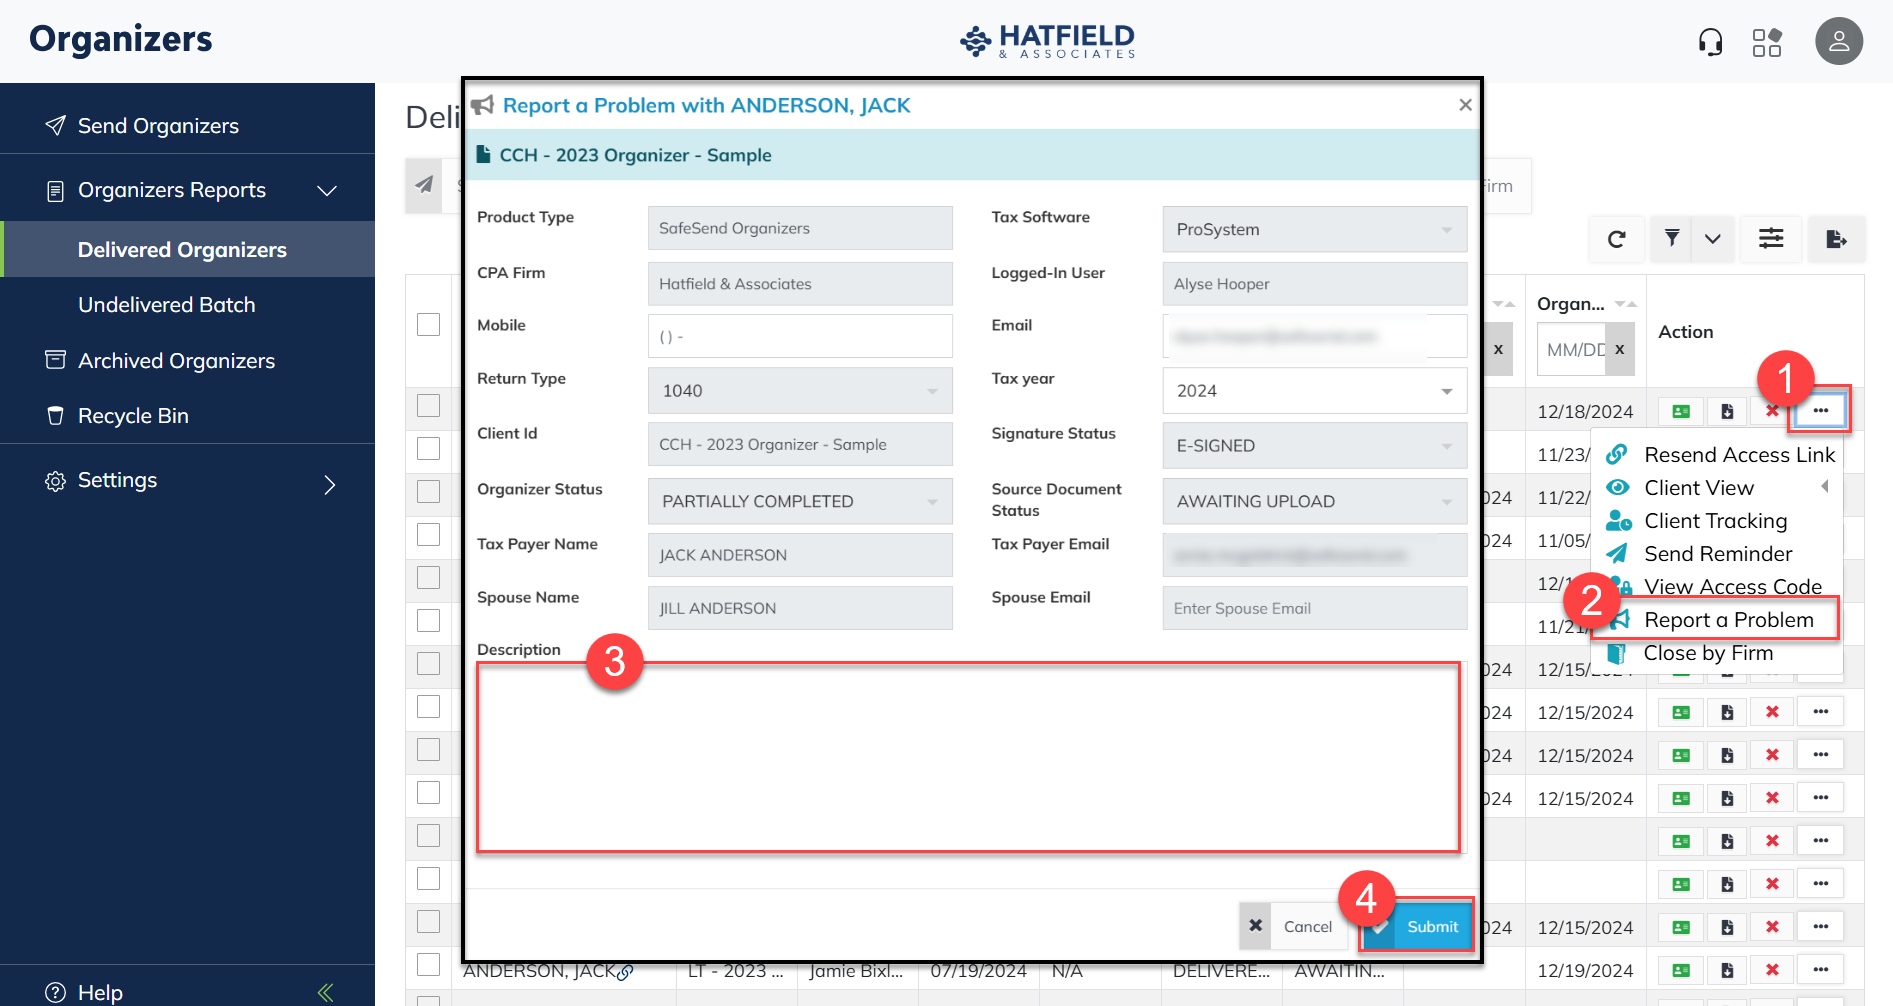Click the Spouse Email input field
This screenshot has width=1893, height=1006.
(x=1314, y=608)
